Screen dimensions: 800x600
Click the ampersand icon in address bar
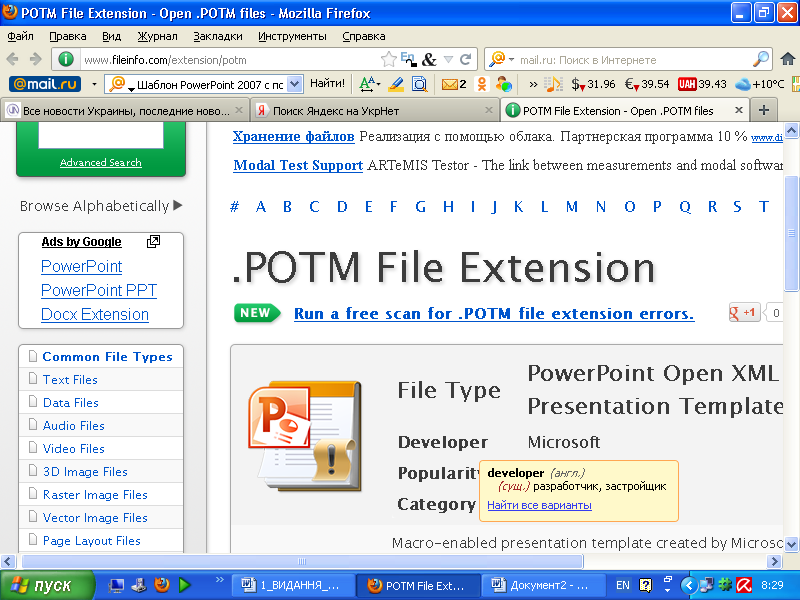point(429,60)
